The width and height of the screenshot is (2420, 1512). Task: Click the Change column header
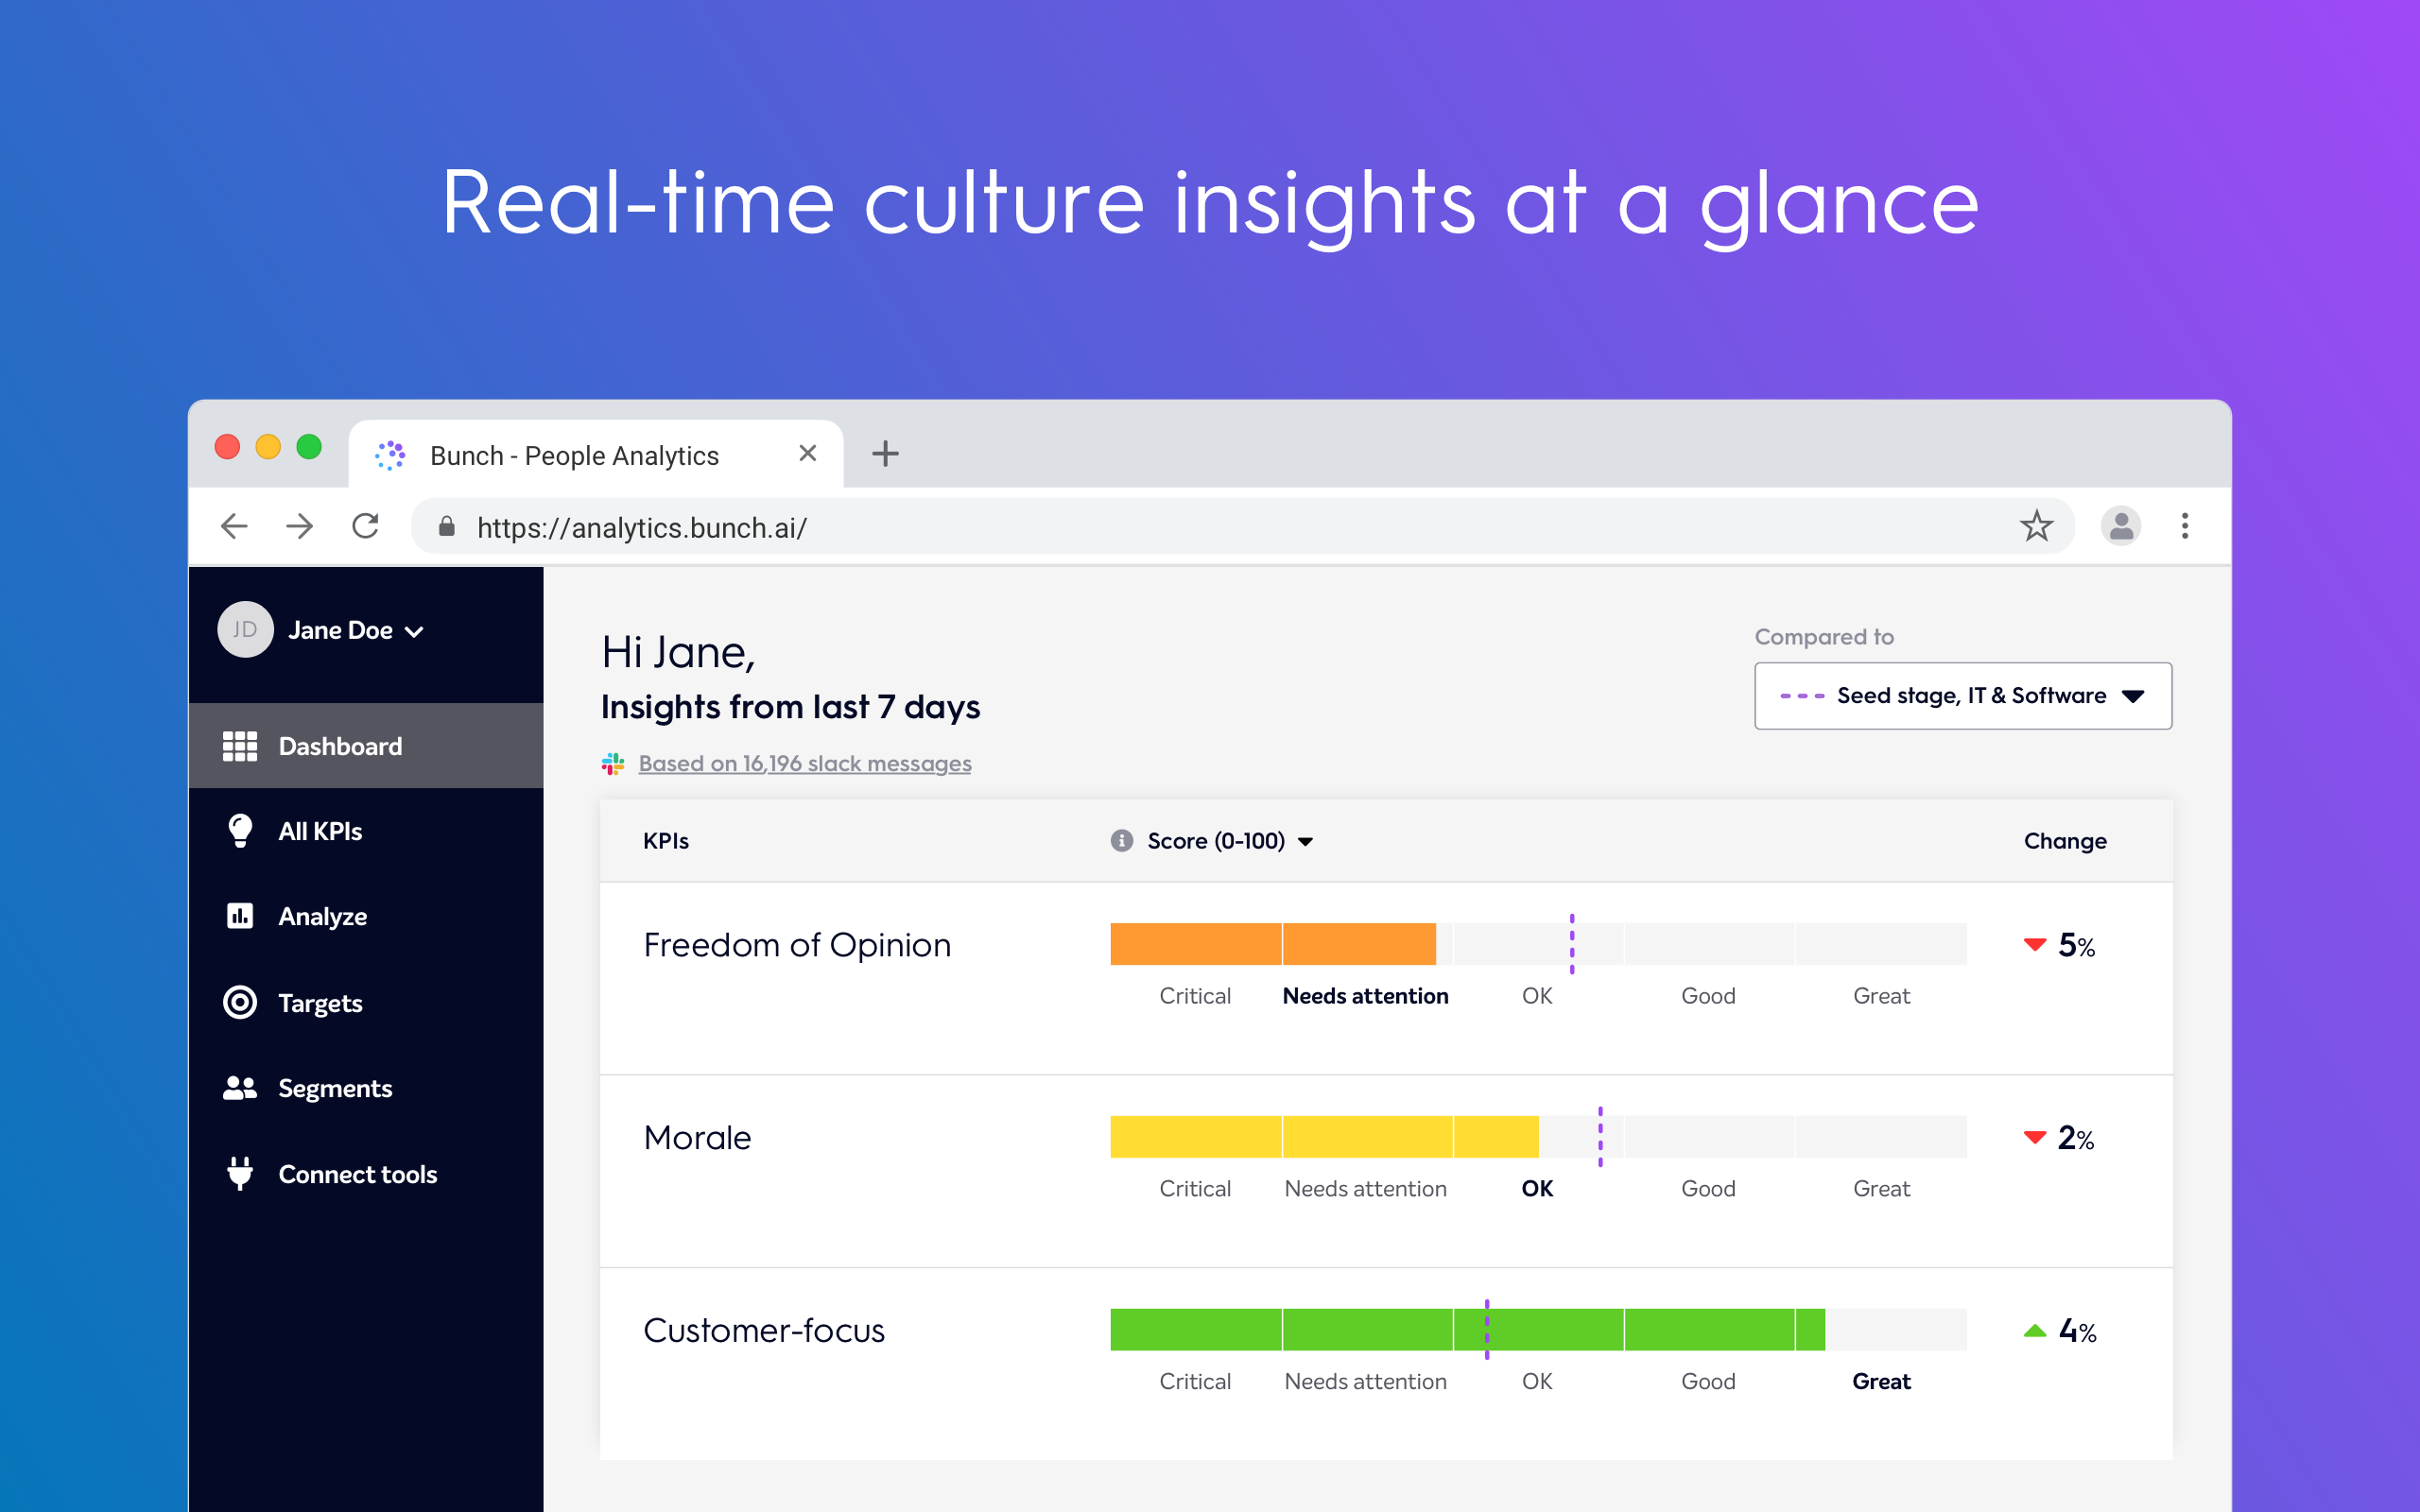click(2065, 841)
